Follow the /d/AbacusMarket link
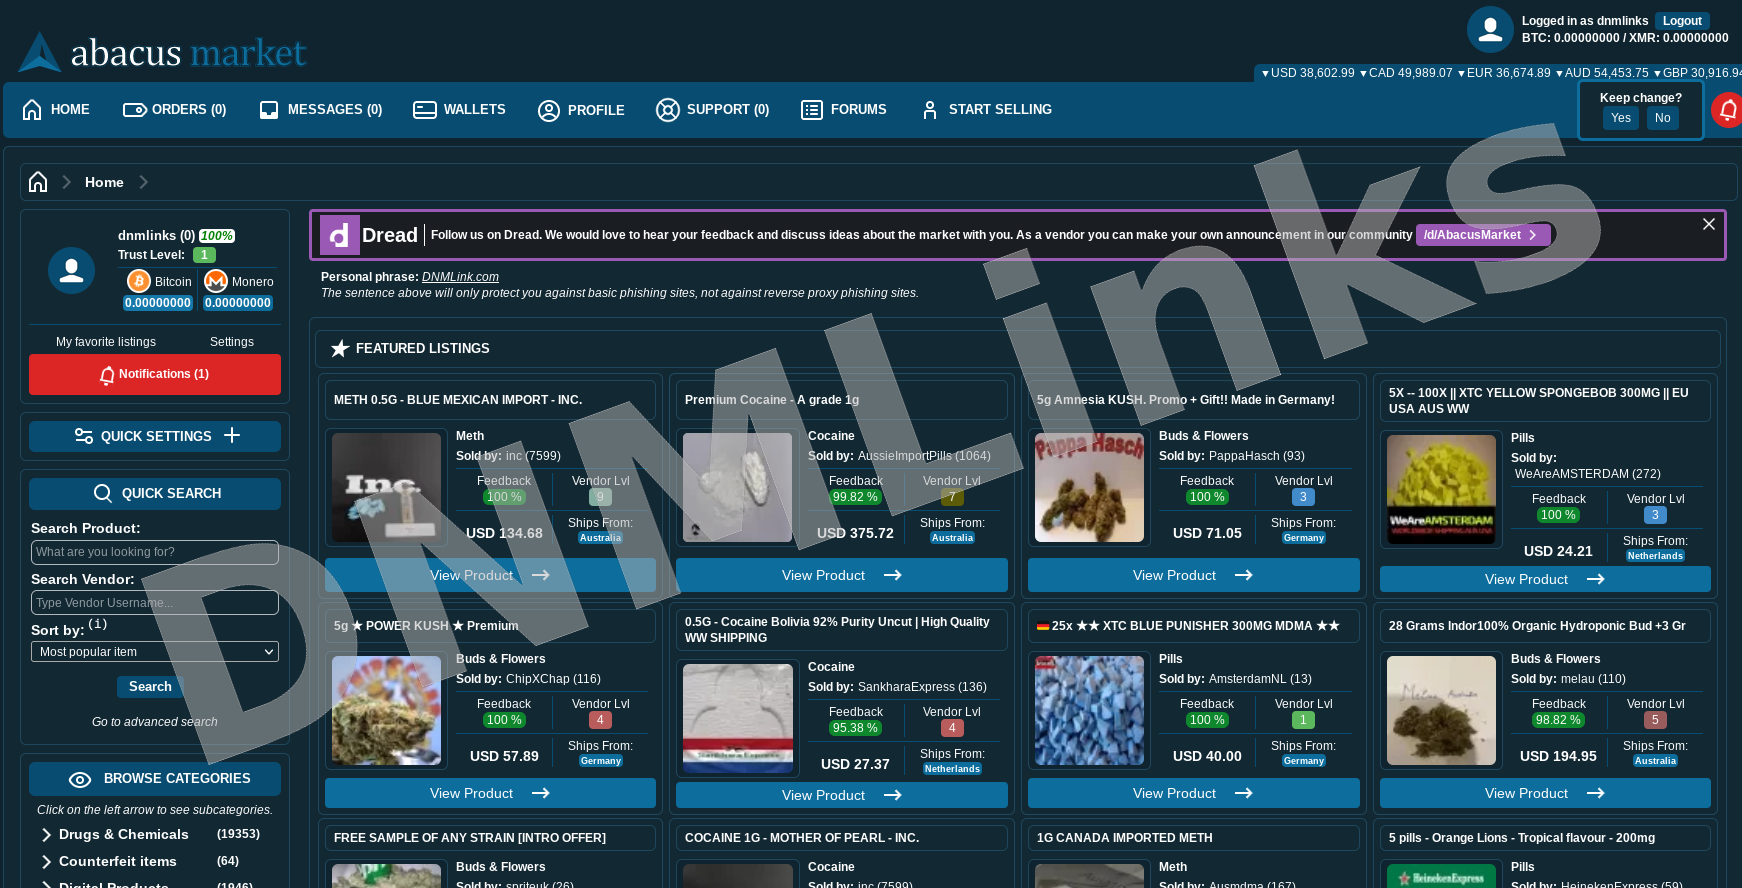 point(1483,235)
